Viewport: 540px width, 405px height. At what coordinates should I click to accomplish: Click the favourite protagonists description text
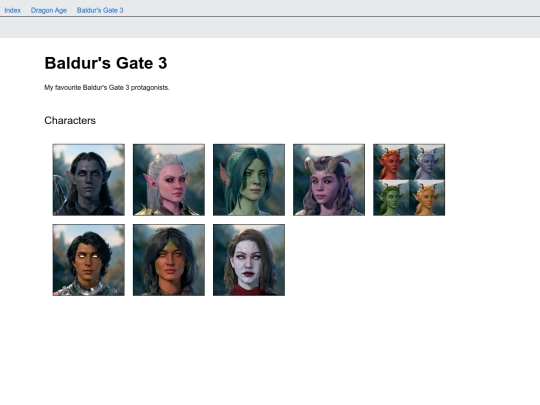point(107,87)
